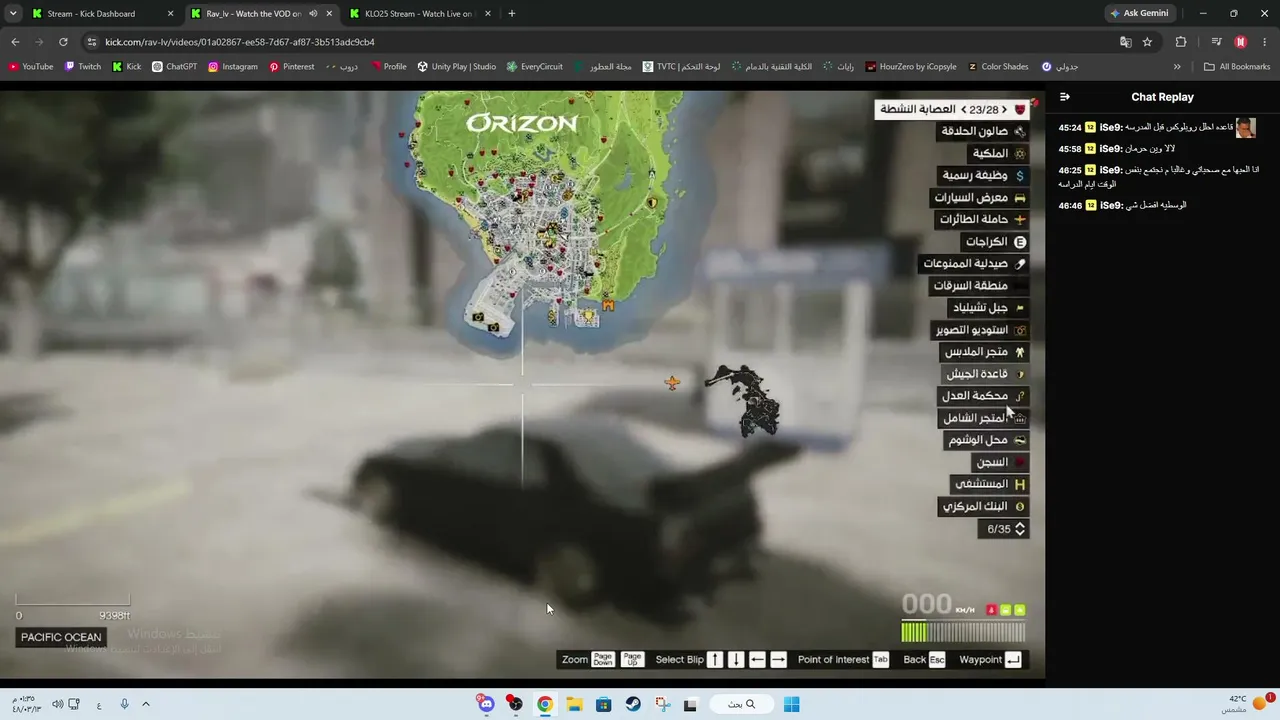Open the HourZero by iCopysle bookmark
The image size is (1280, 720).
click(911, 67)
